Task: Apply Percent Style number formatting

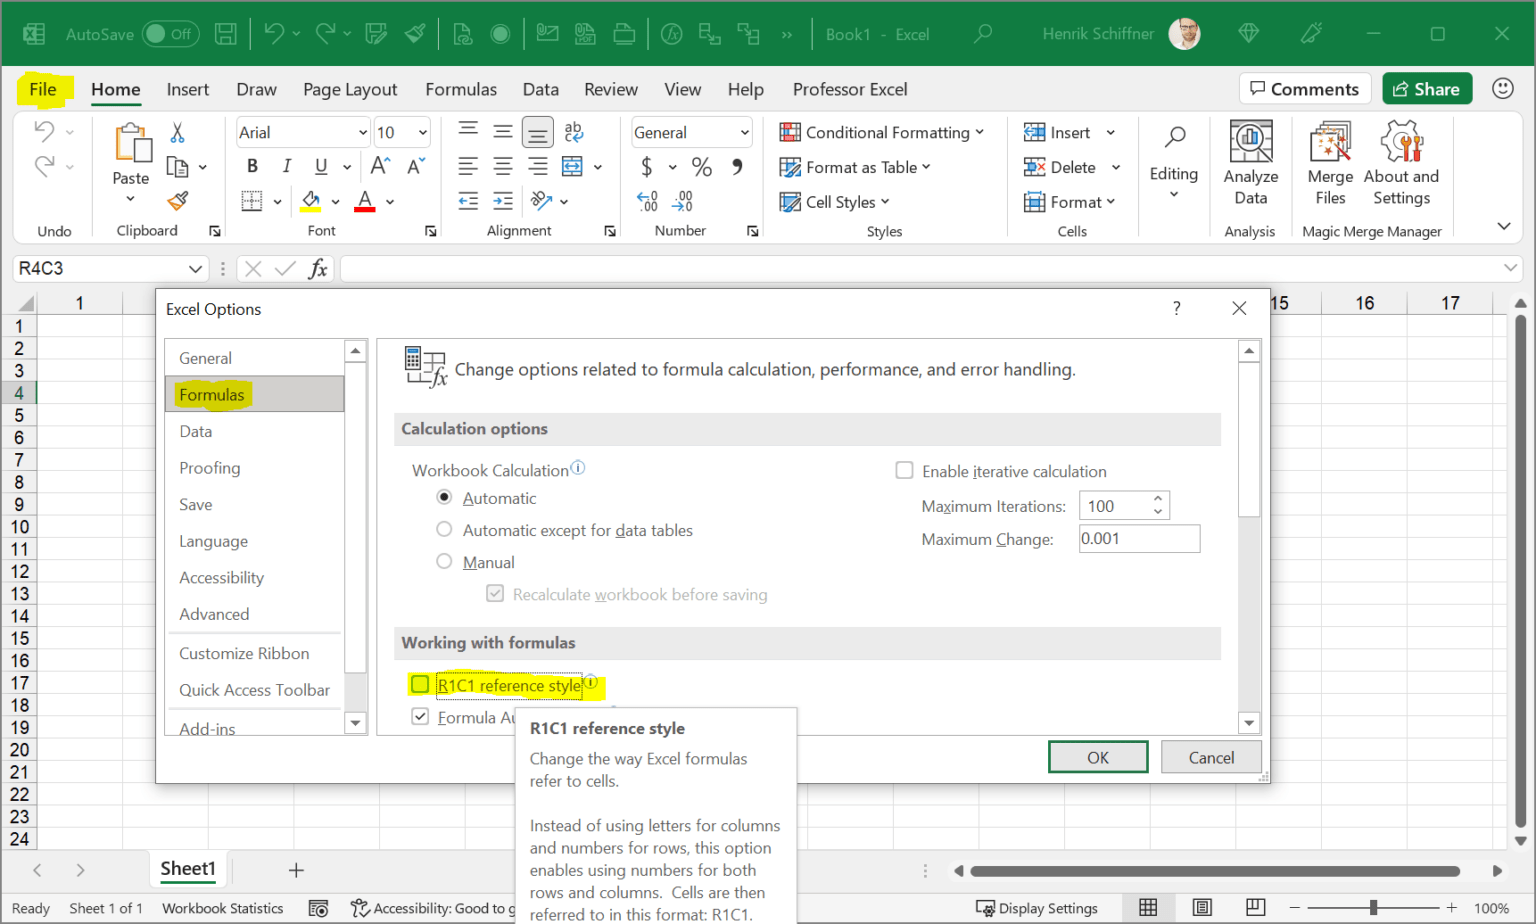Action: 702,167
